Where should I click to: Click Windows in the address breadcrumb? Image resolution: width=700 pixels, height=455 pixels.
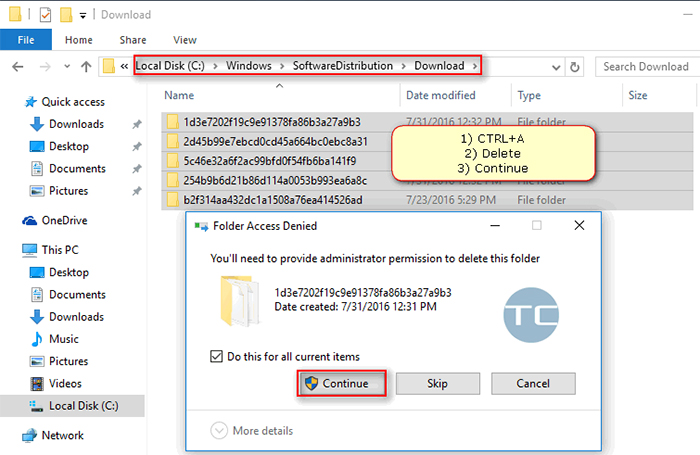click(249, 66)
